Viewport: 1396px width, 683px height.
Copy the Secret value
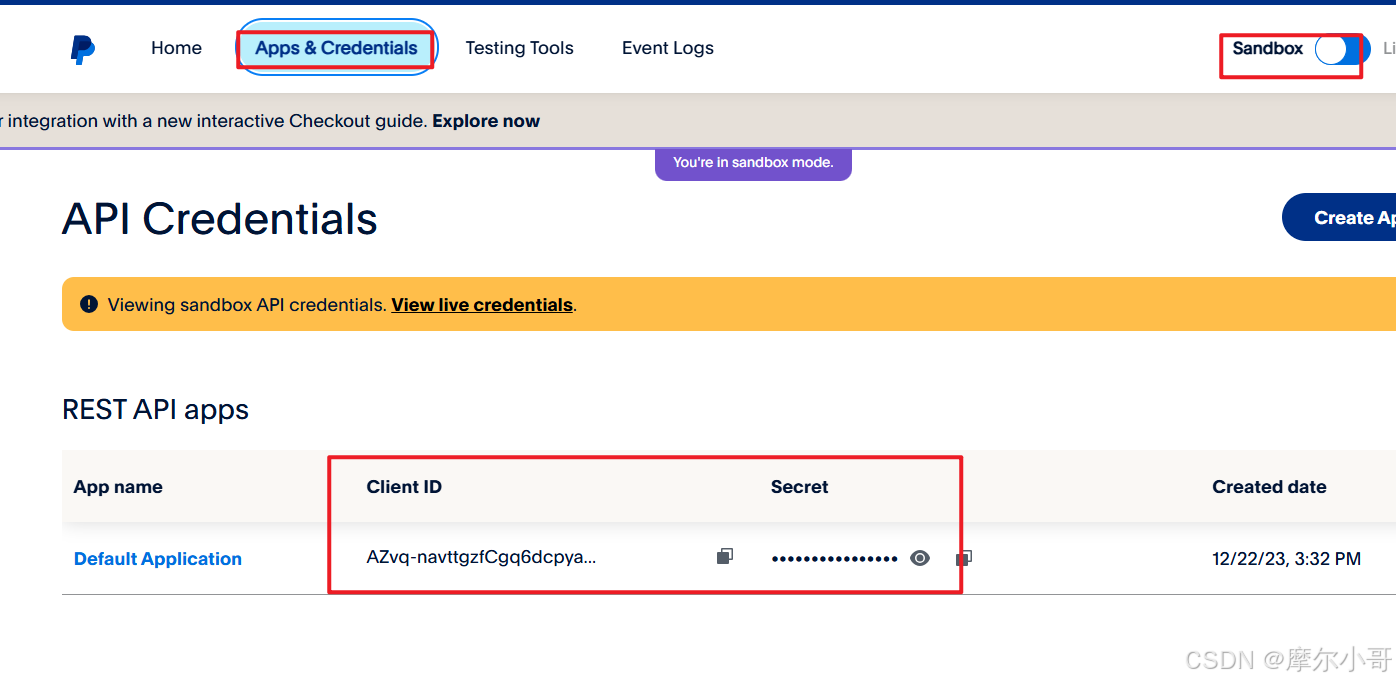point(964,558)
